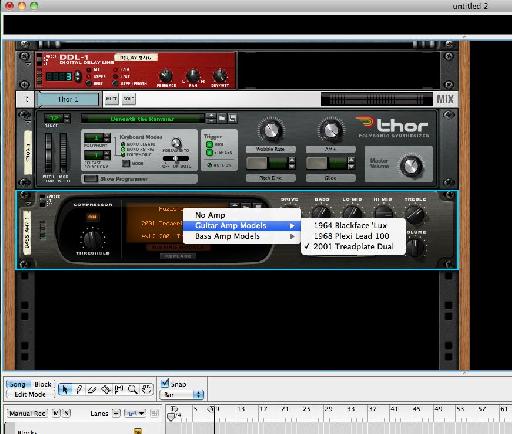Viewport: 512px width, 434px height.
Task: Toggle Thor's MIDI trigger button
Action: tap(210, 144)
